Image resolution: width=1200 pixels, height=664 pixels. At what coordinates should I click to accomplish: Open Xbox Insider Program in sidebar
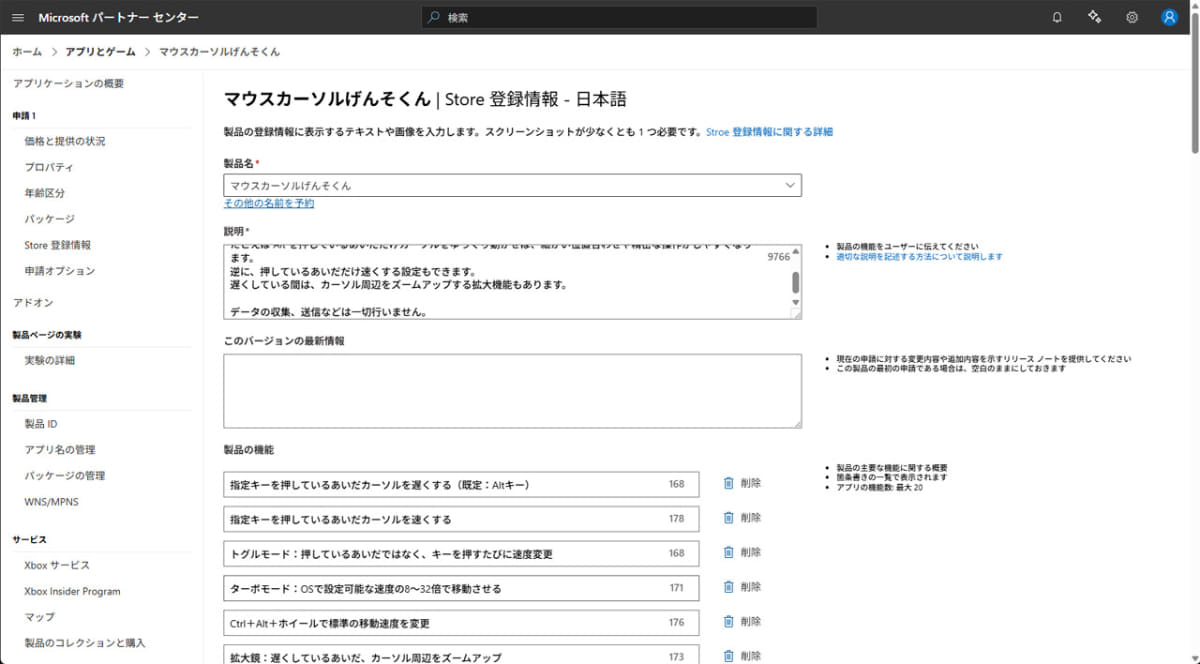[72, 591]
